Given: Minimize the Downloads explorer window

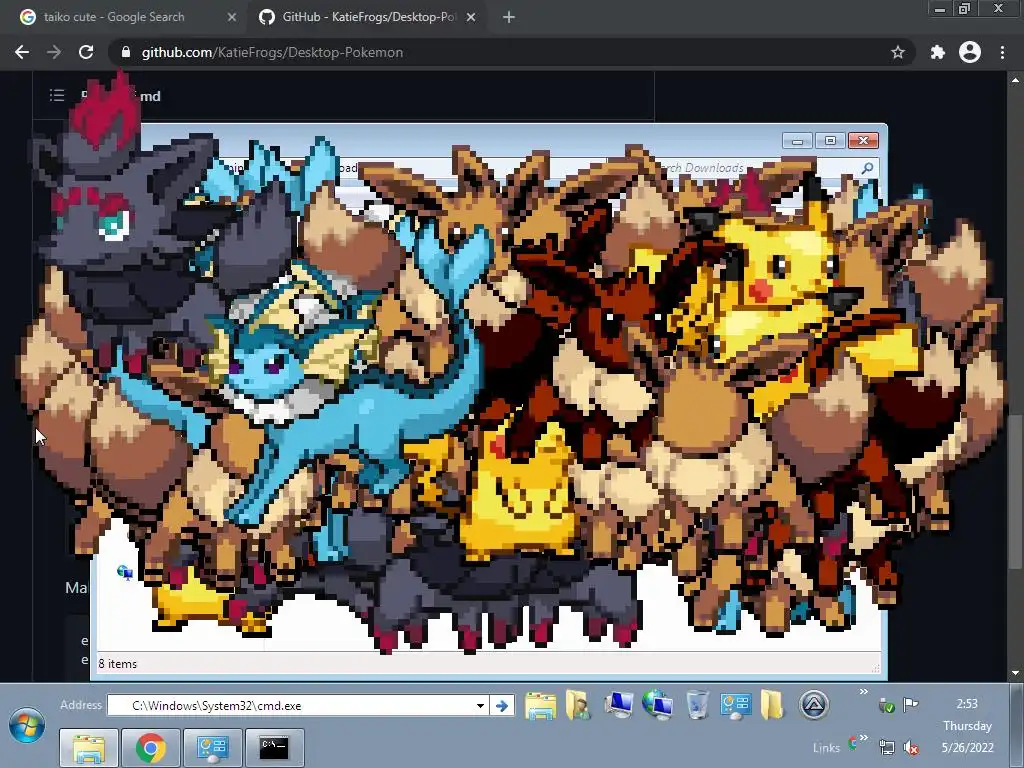Looking at the screenshot, I should pyautogui.click(x=797, y=140).
